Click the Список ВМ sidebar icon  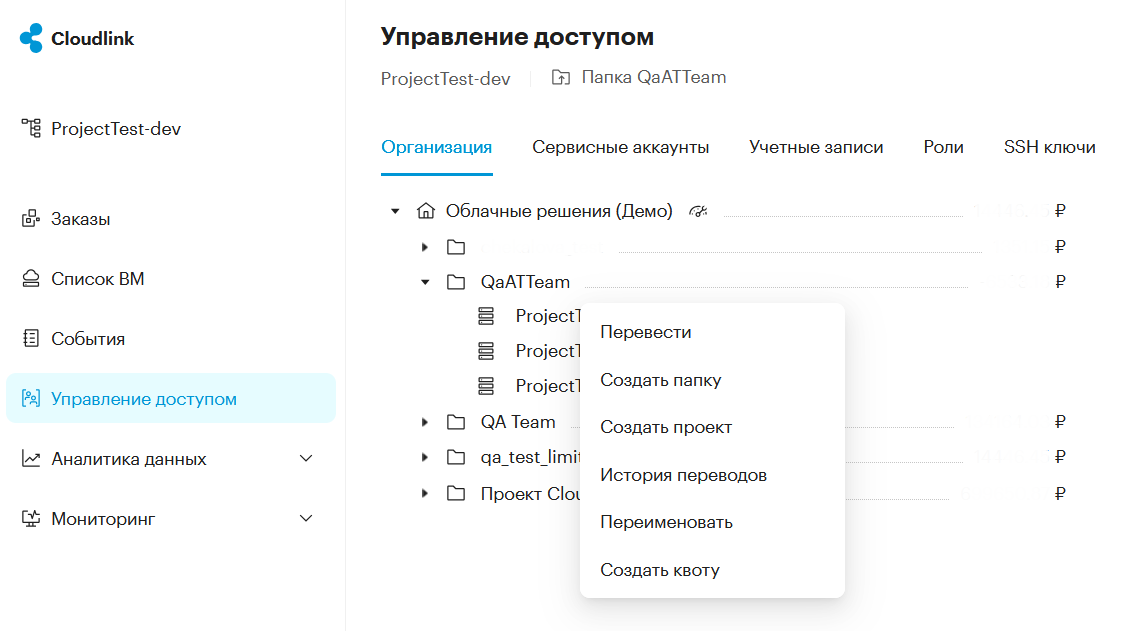(31, 279)
